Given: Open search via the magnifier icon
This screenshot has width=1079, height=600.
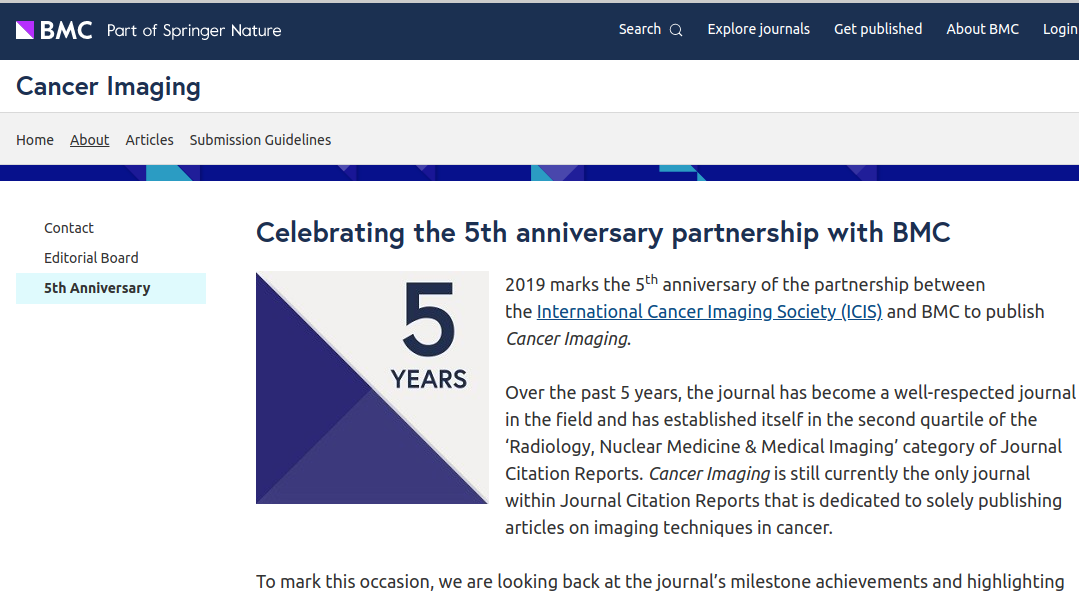Looking at the screenshot, I should coord(676,30).
